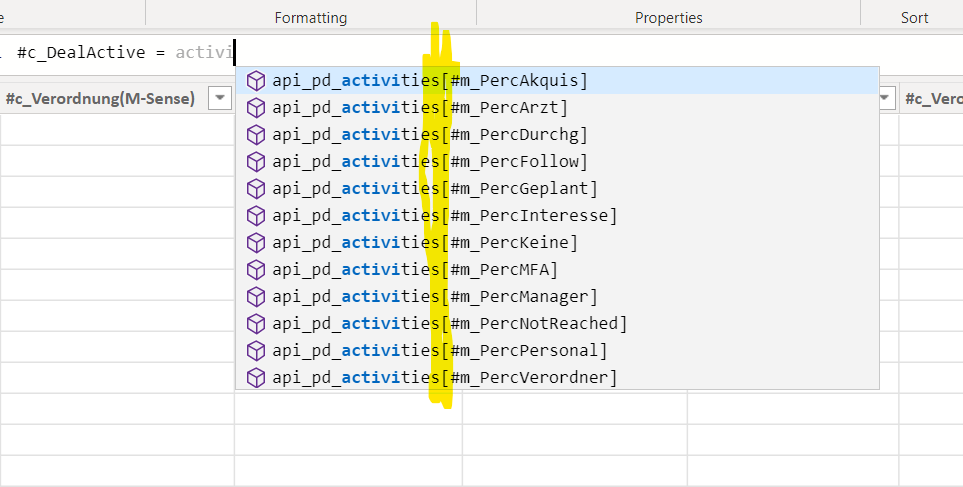Pick suggestion api_pd_activities[#m_PercVerordner]
Screen dimensions: 963x487
(x=557, y=378)
